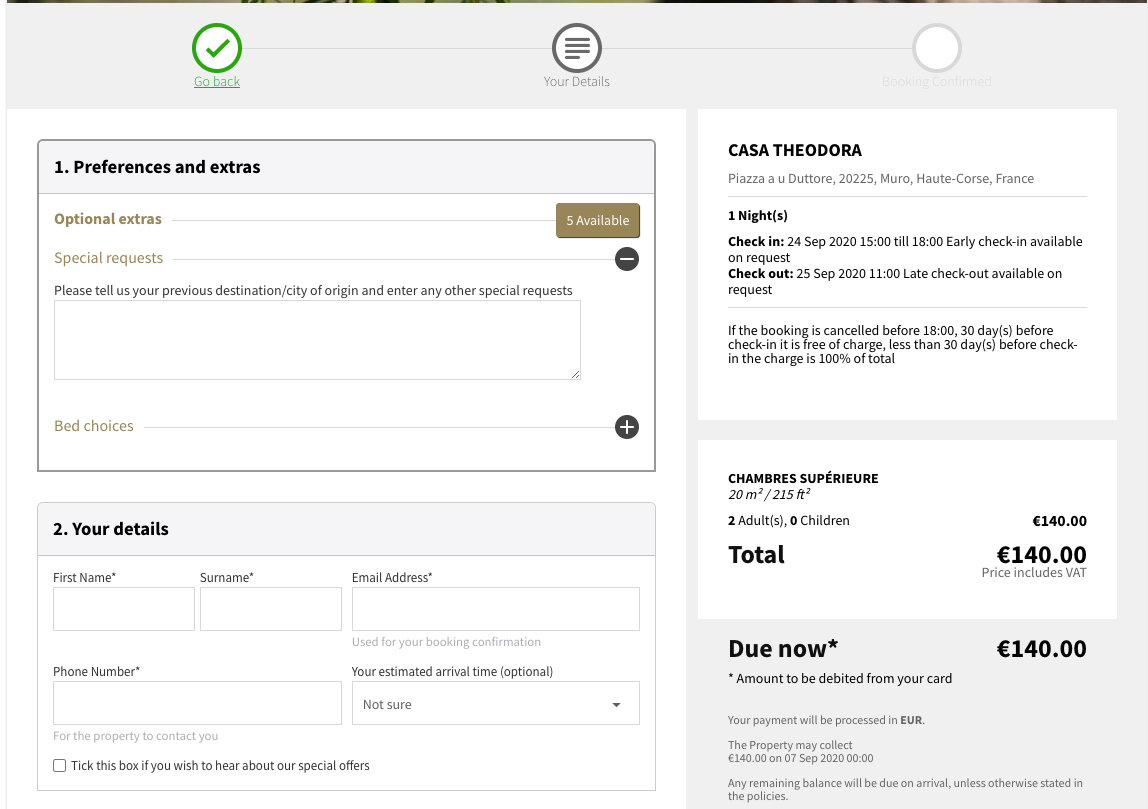The height and width of the screenshot is (809, 1148).
Task: Click the Surname input field
Action: point(271,609)
